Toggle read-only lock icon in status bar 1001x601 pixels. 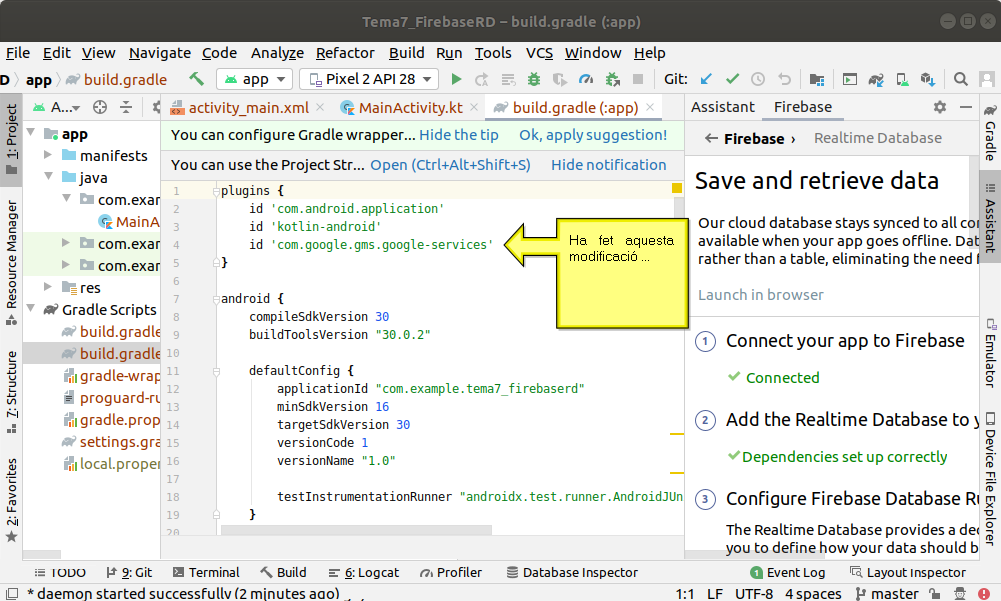pos(935,593)
